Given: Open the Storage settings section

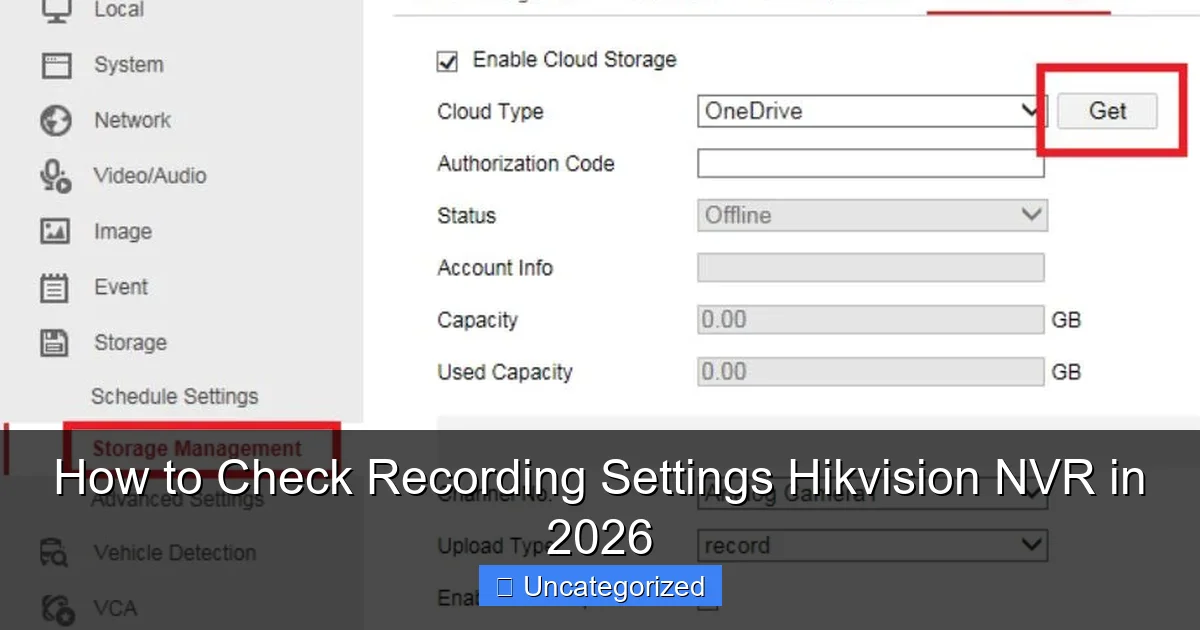Looking at the screenshot, I should pos(53,342).
